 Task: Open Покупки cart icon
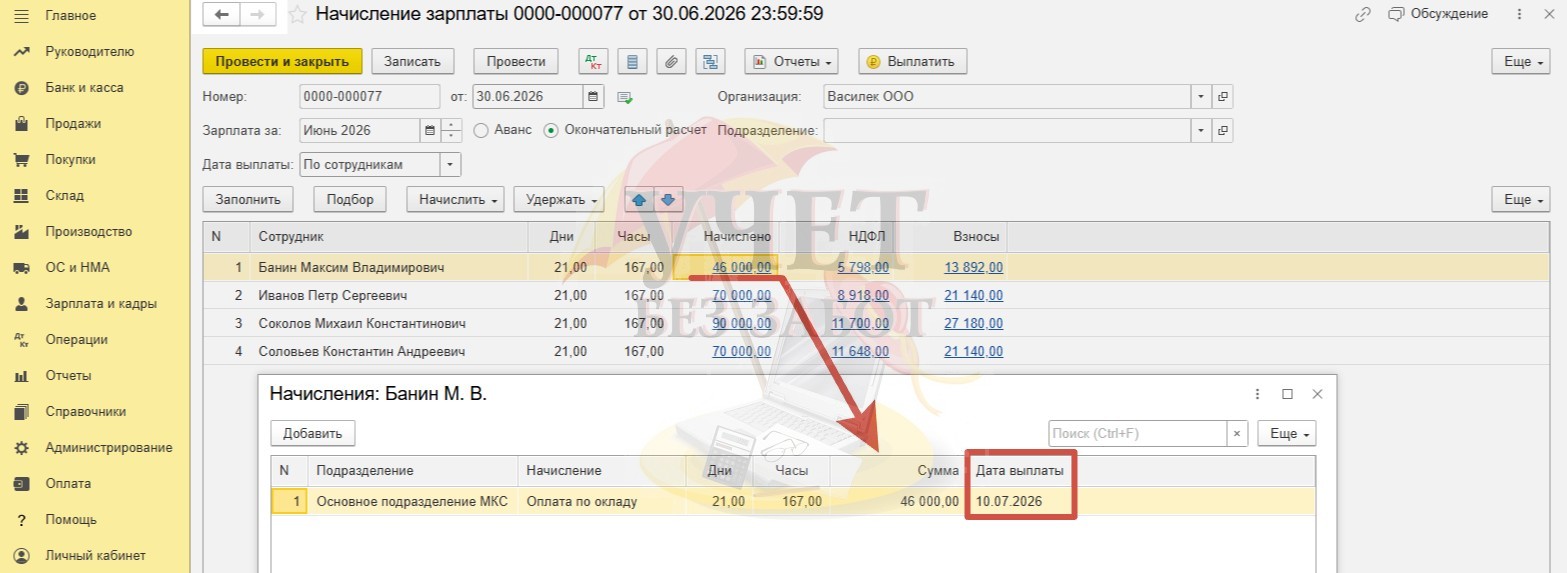tap(20, 160)
